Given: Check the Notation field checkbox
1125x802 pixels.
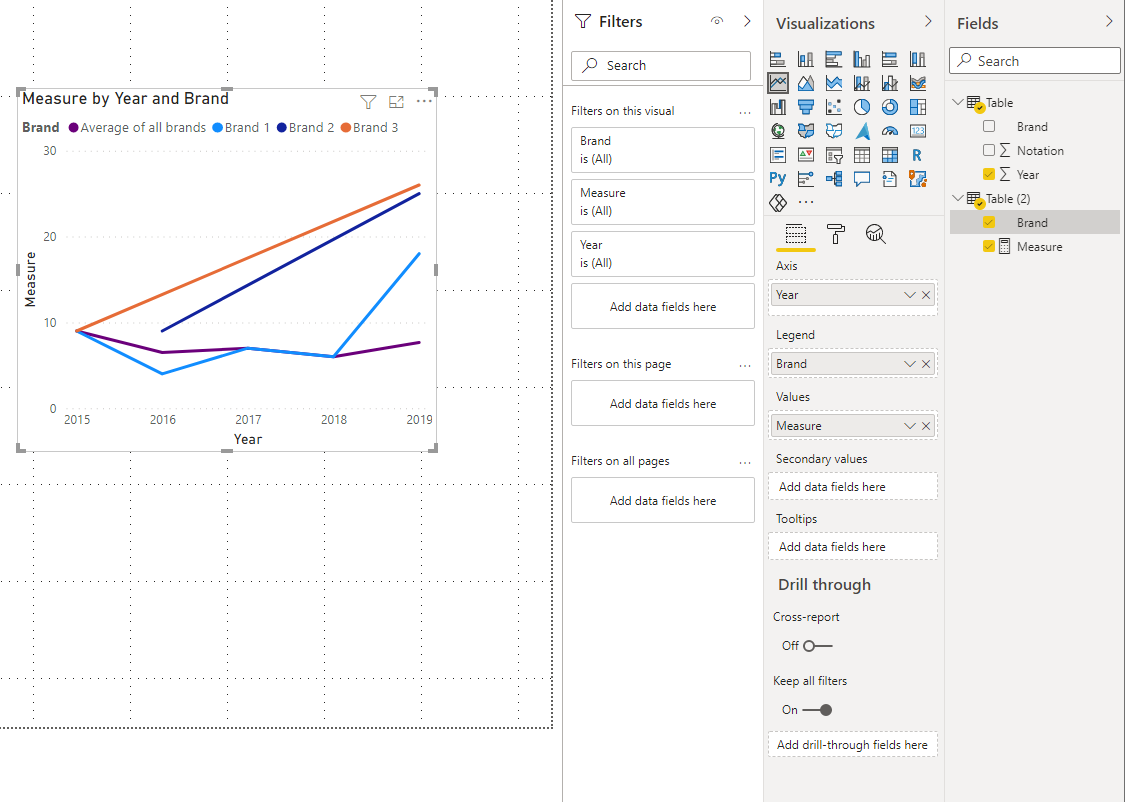Looking at the screenshot, I should tap(989, 150).
